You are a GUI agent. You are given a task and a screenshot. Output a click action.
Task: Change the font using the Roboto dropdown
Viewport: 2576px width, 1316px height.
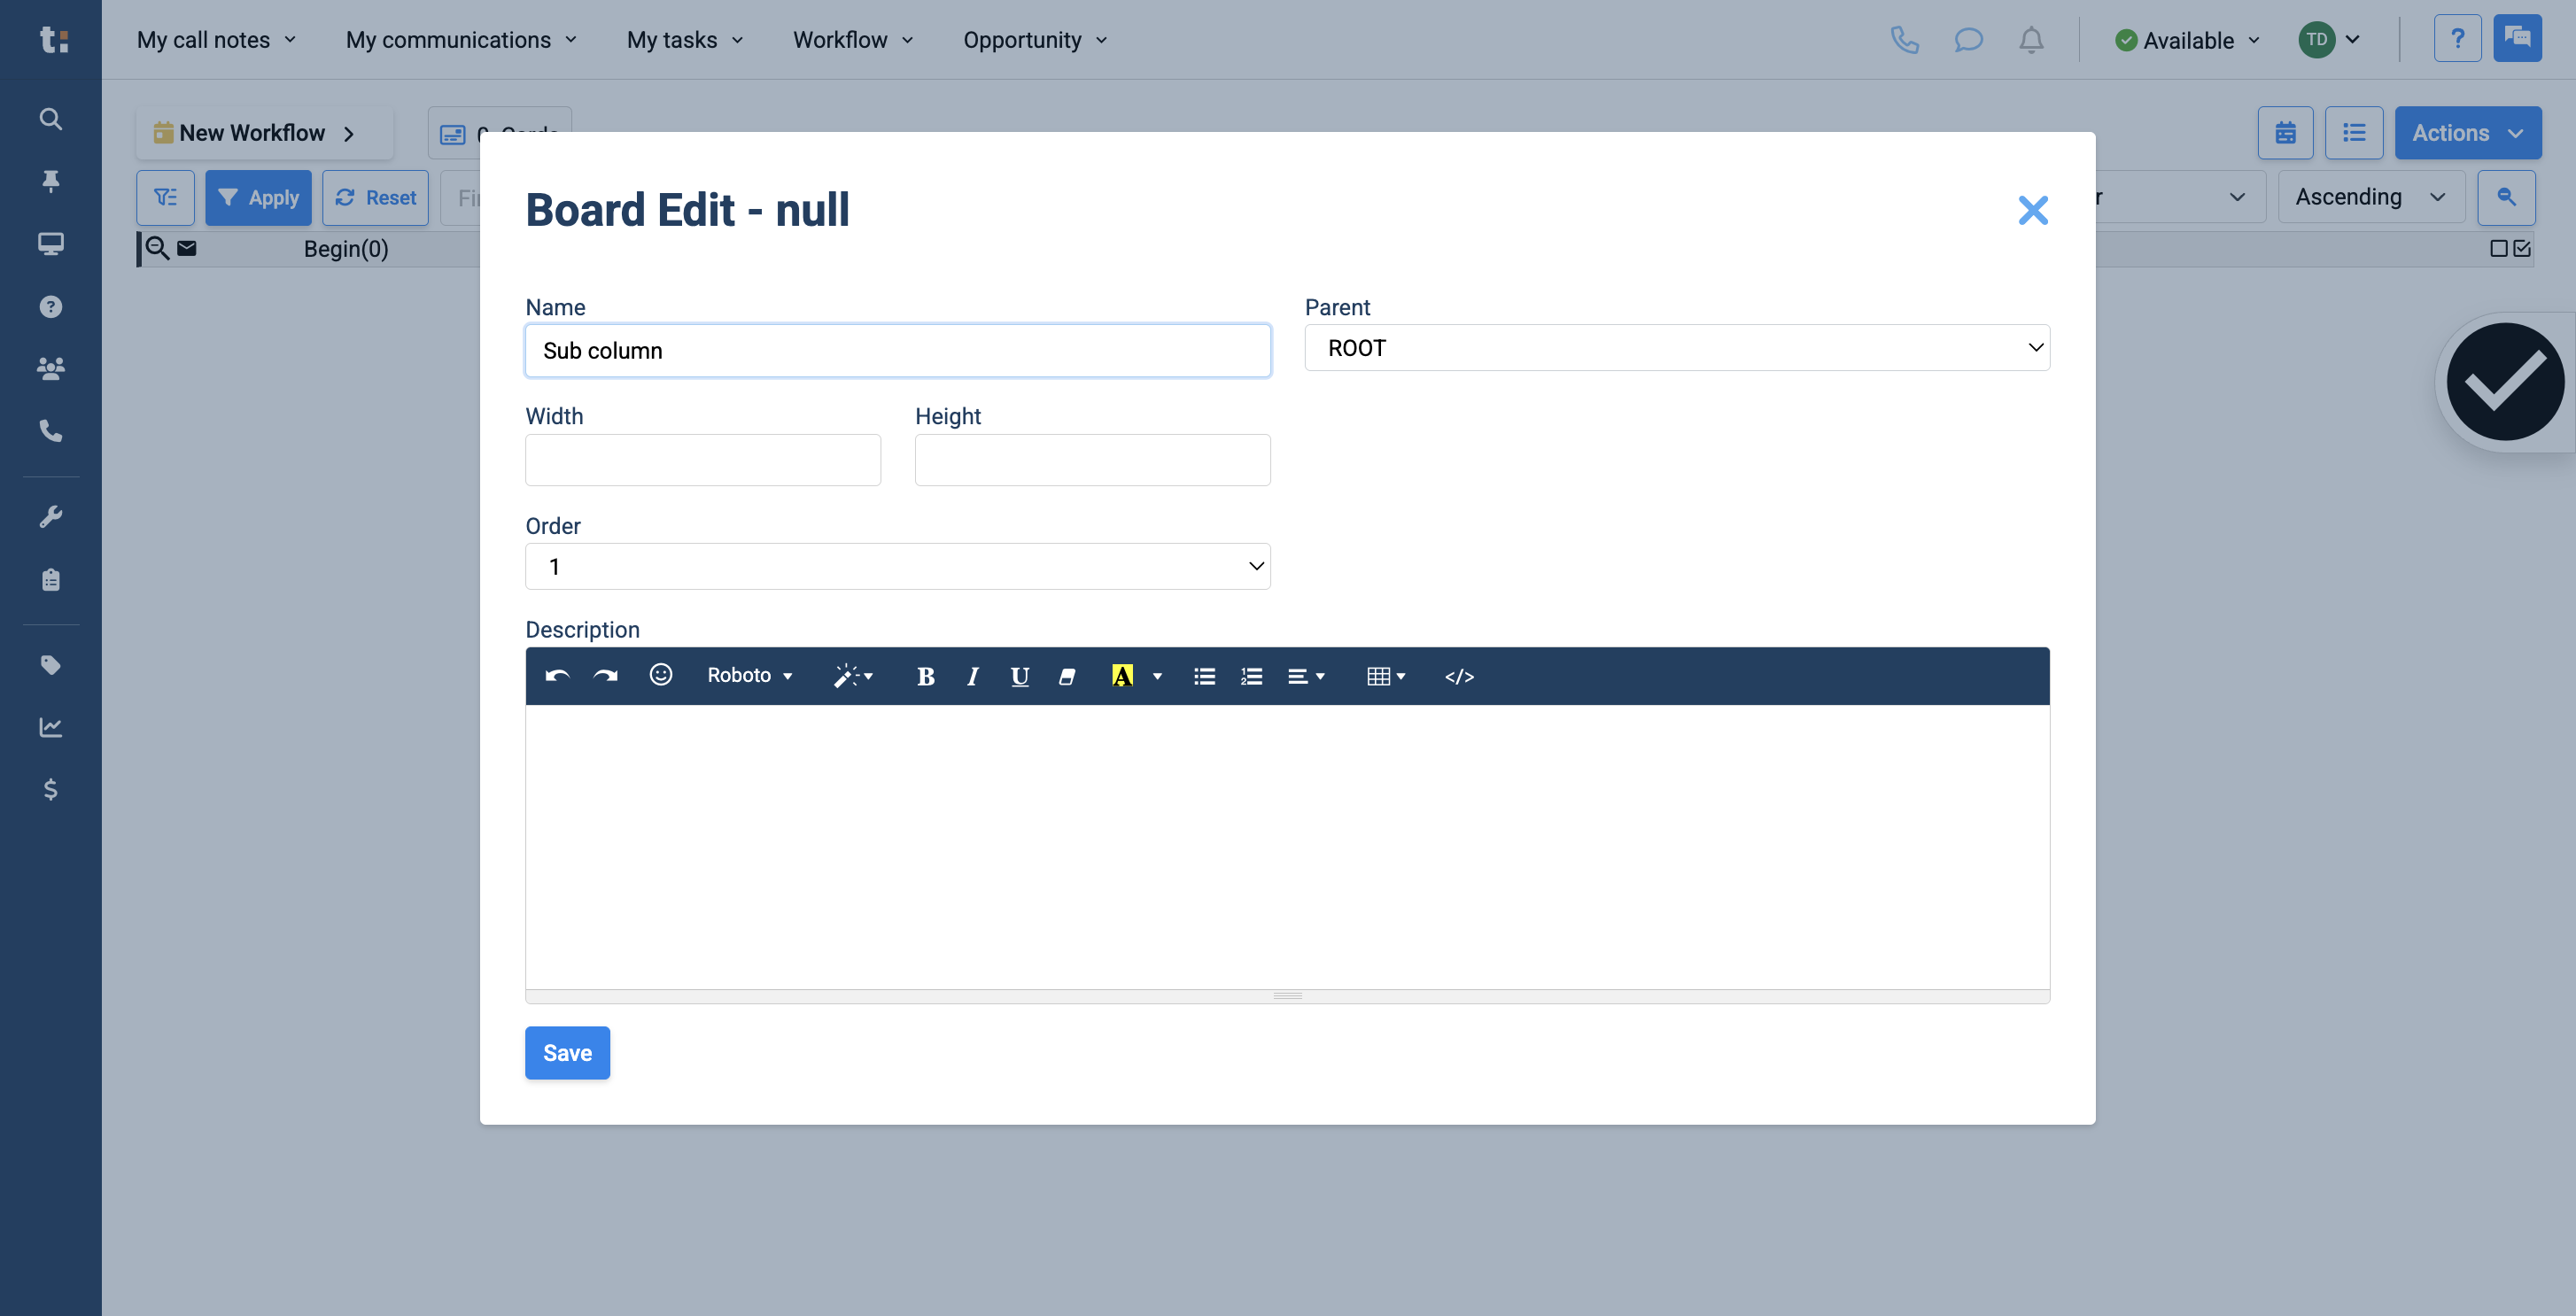(x=748, y=676)
